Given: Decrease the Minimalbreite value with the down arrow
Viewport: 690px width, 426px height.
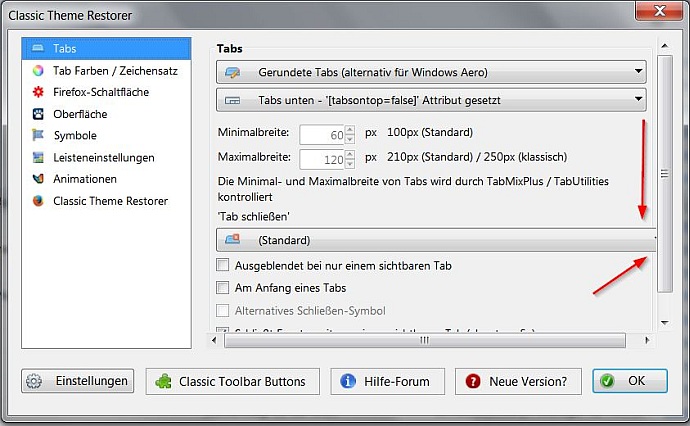Looking at the screenshot, I should (350, 139).
